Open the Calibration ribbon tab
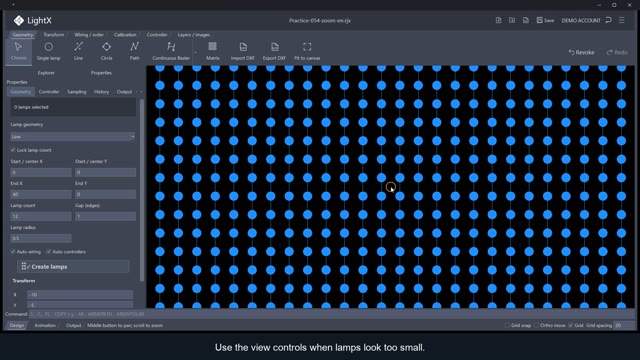 point(125,35)
